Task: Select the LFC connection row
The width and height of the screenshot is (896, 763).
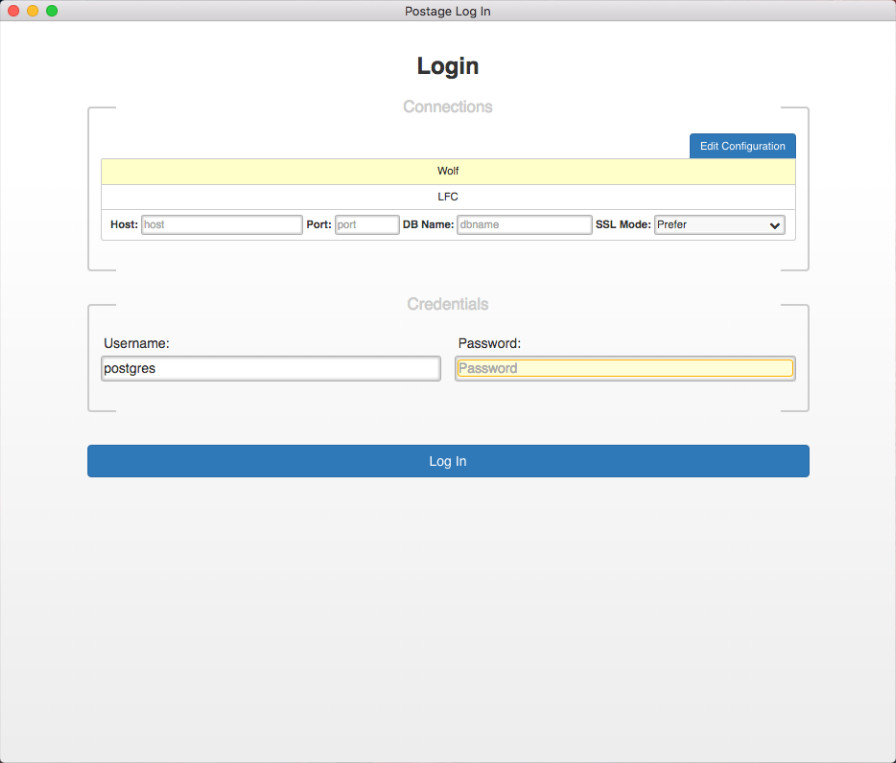Action: 448,197
